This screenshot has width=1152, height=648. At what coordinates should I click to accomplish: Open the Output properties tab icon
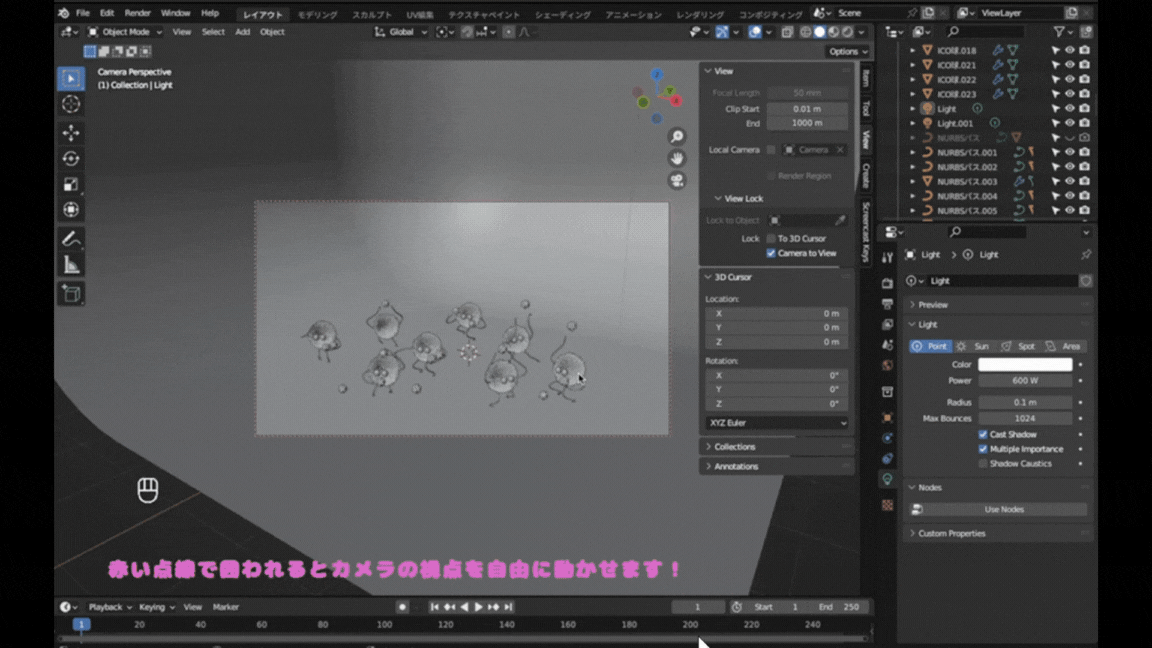point(888,303)
